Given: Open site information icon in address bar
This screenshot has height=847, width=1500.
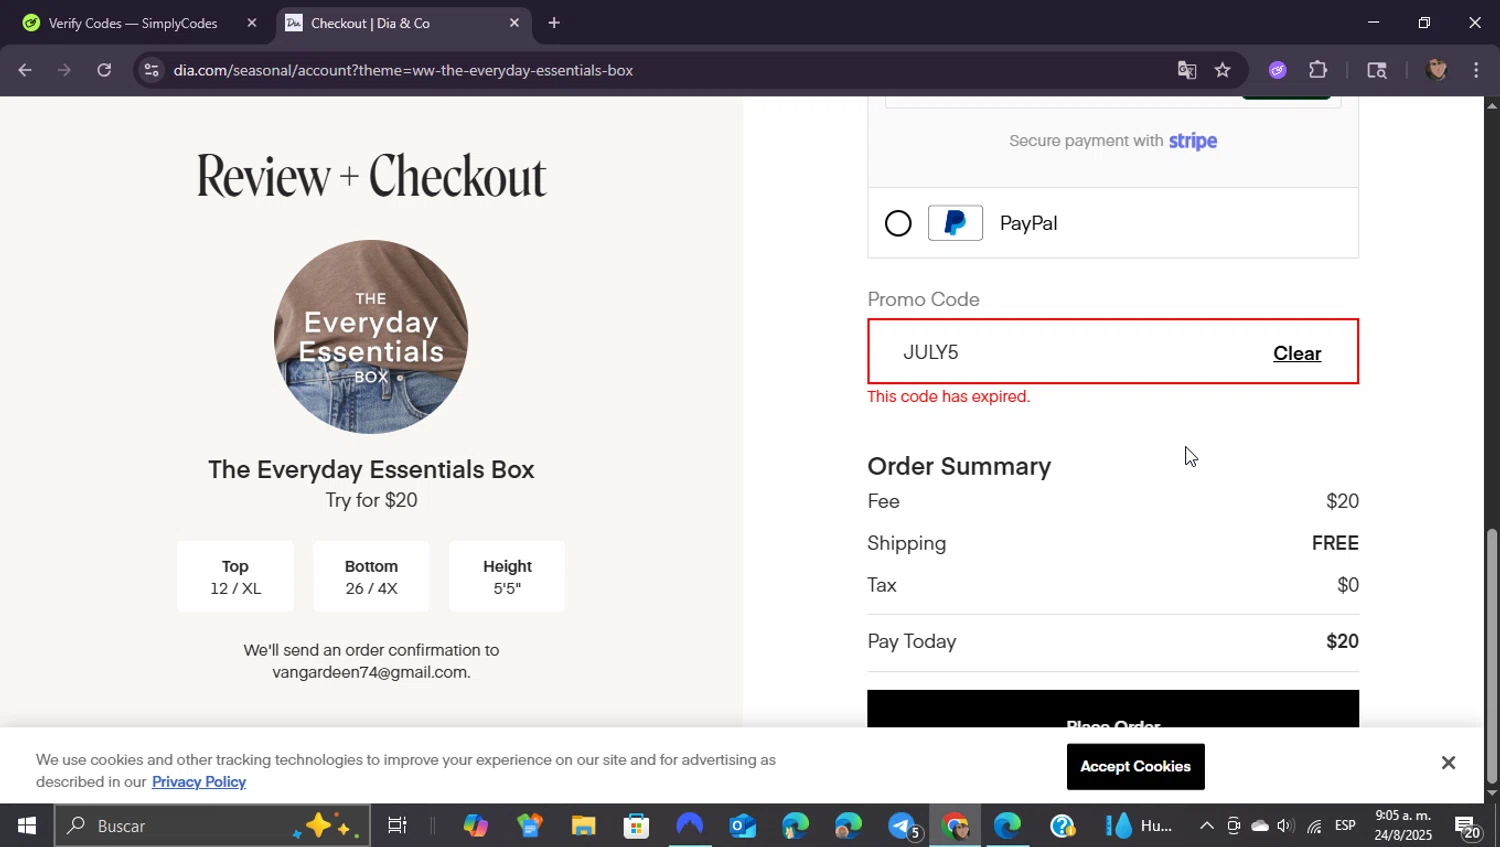Looking at the screenshot, I should point(151,70).
